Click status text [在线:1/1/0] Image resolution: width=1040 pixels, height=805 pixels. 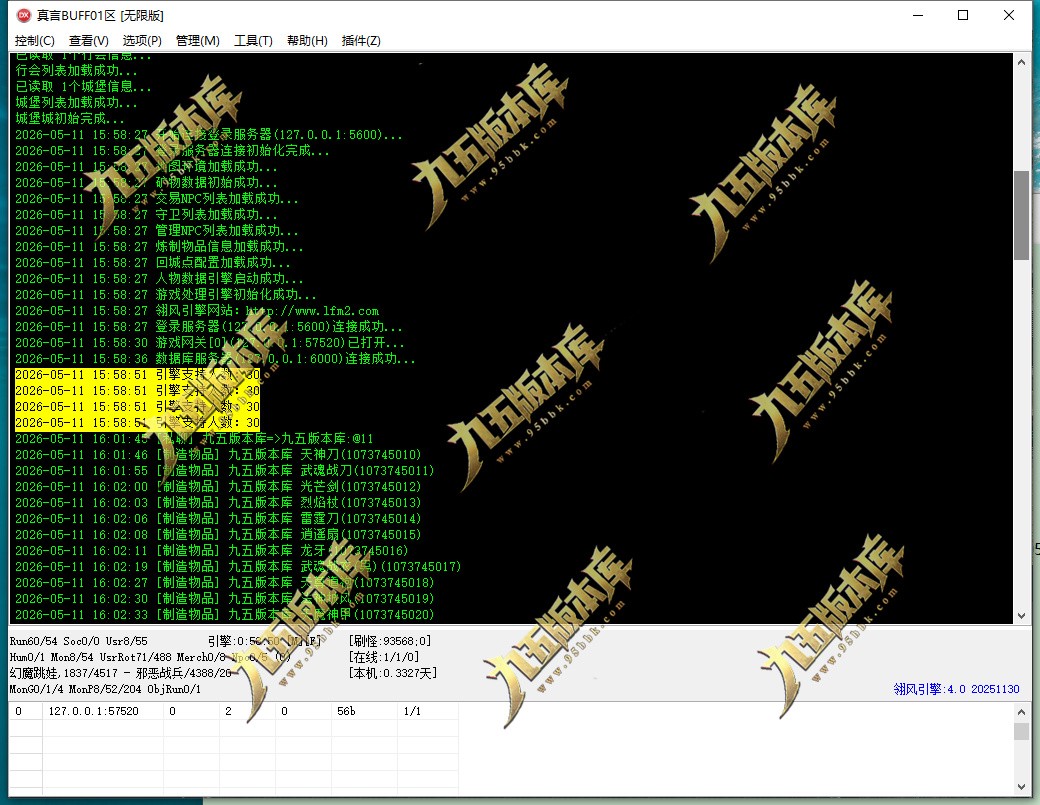tap(384, 657)
